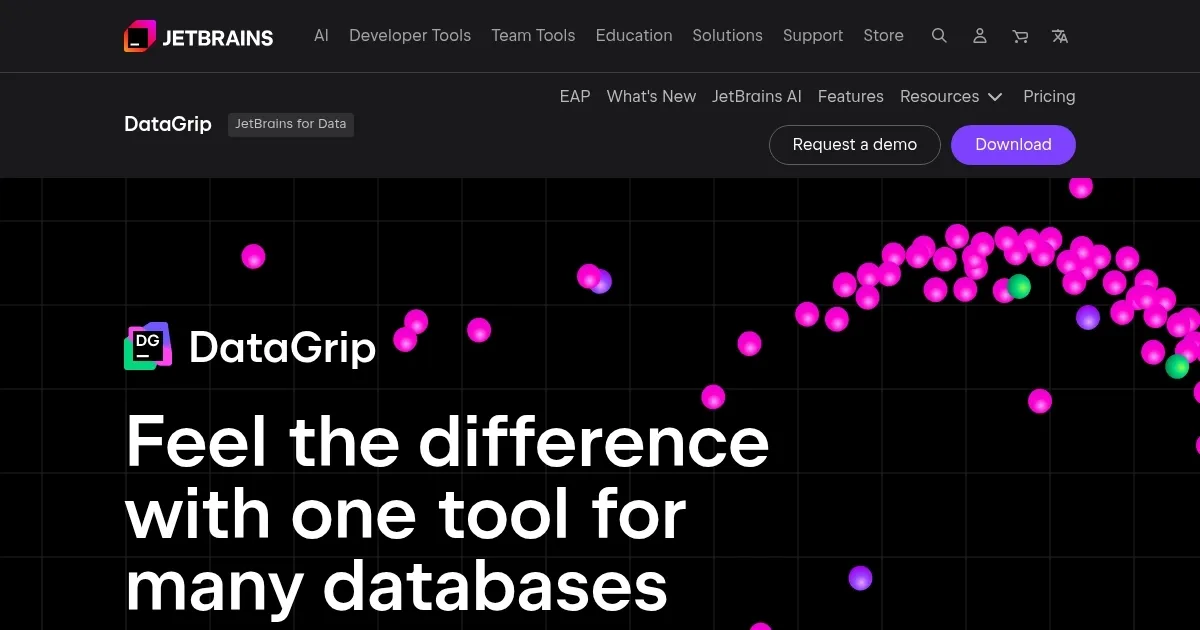Open the Pricing page
The width and height of the screenshot is (1200, 630).
click(1049, 96)
